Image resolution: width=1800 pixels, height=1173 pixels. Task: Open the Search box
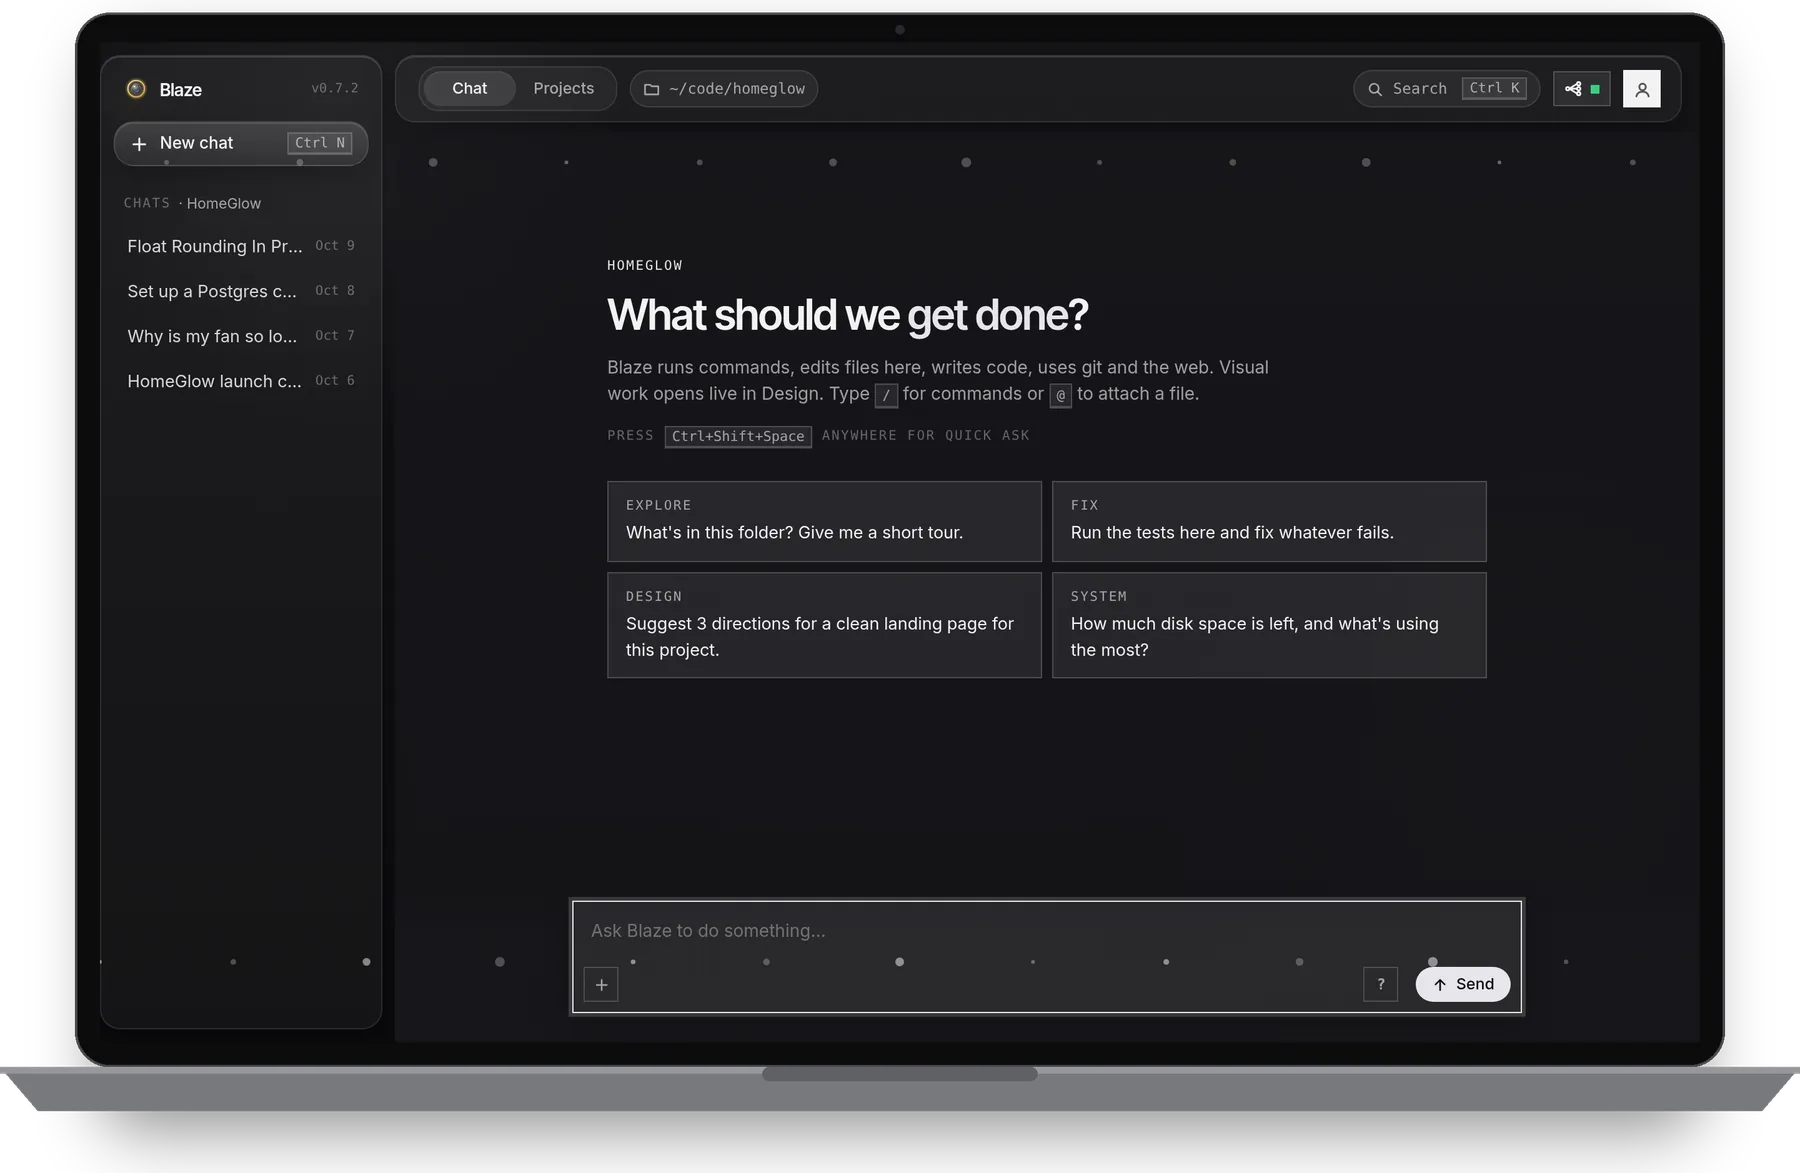(1446, 89)
